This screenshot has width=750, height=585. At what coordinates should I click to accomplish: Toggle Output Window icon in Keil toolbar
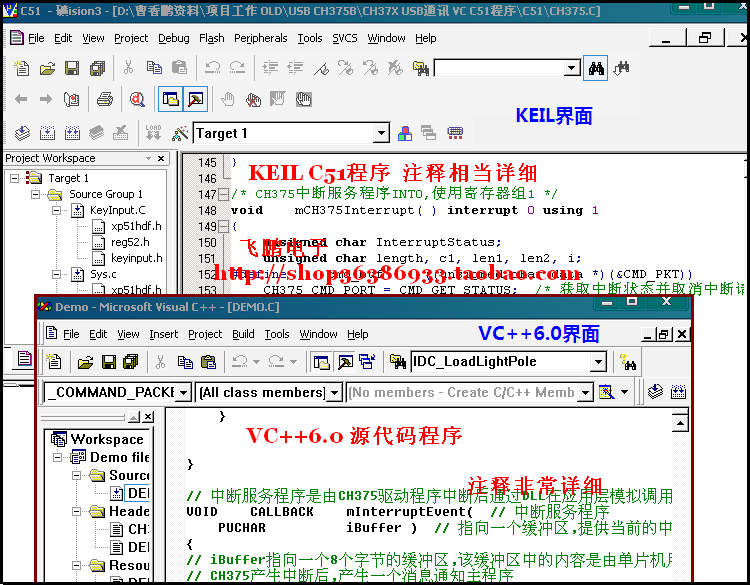(x=196, y=99)
